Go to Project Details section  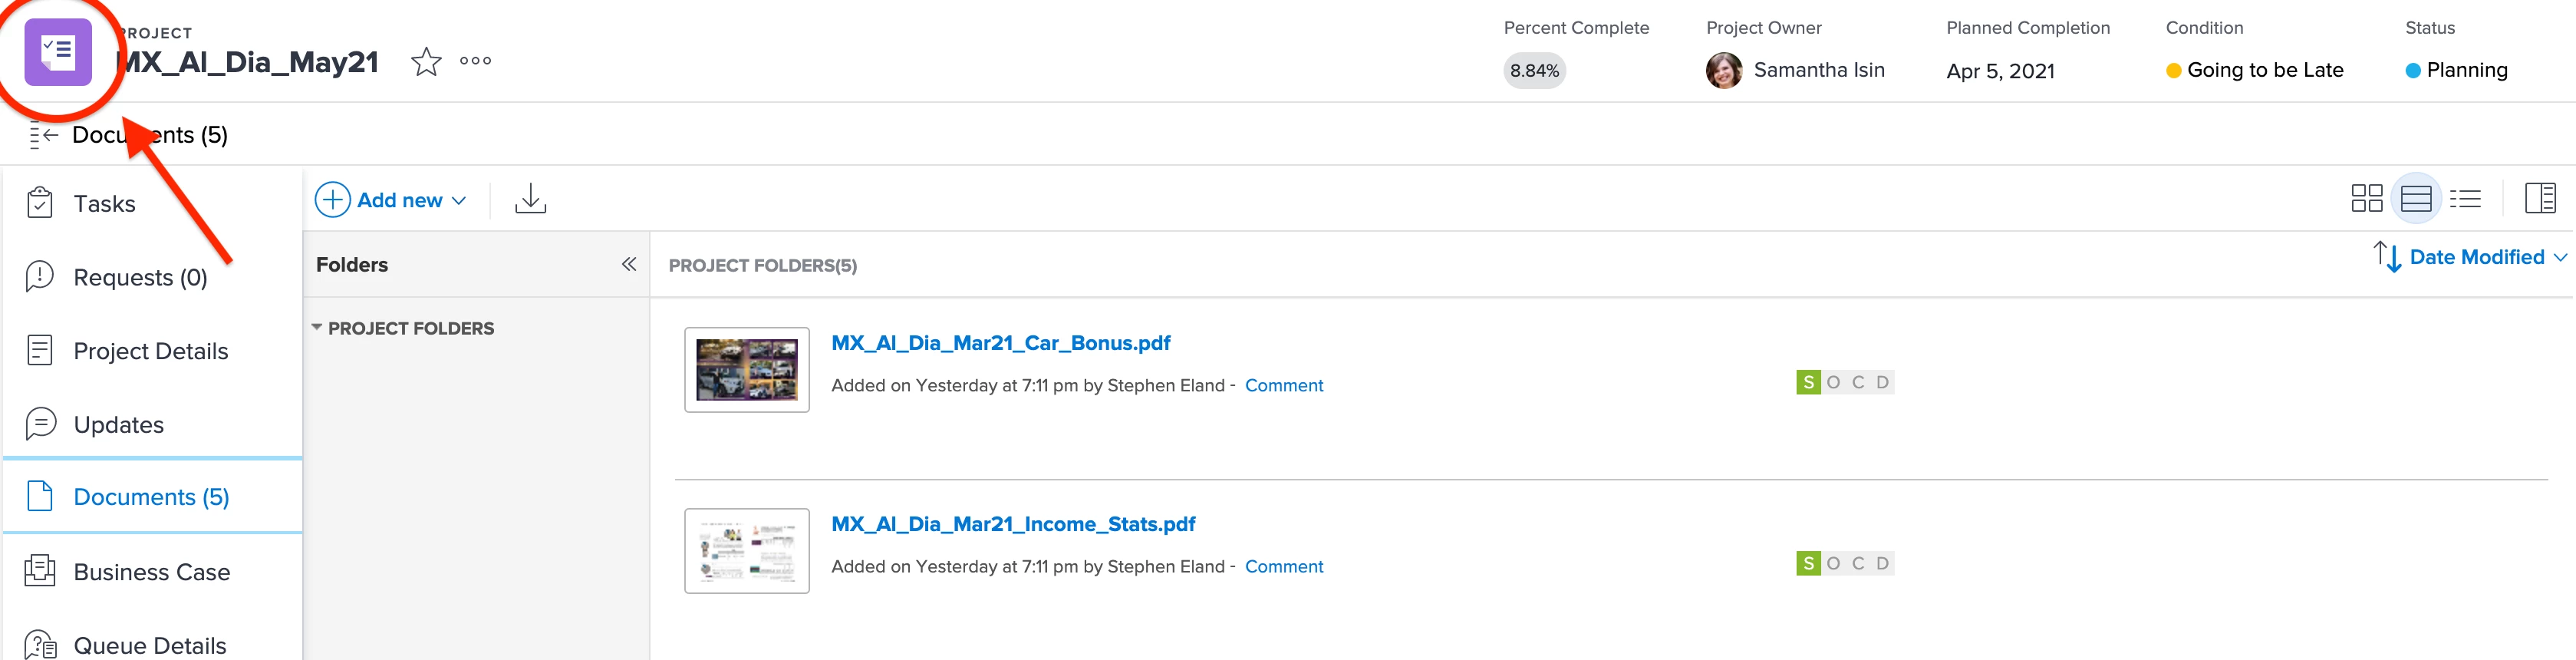[x=150, y=351]
